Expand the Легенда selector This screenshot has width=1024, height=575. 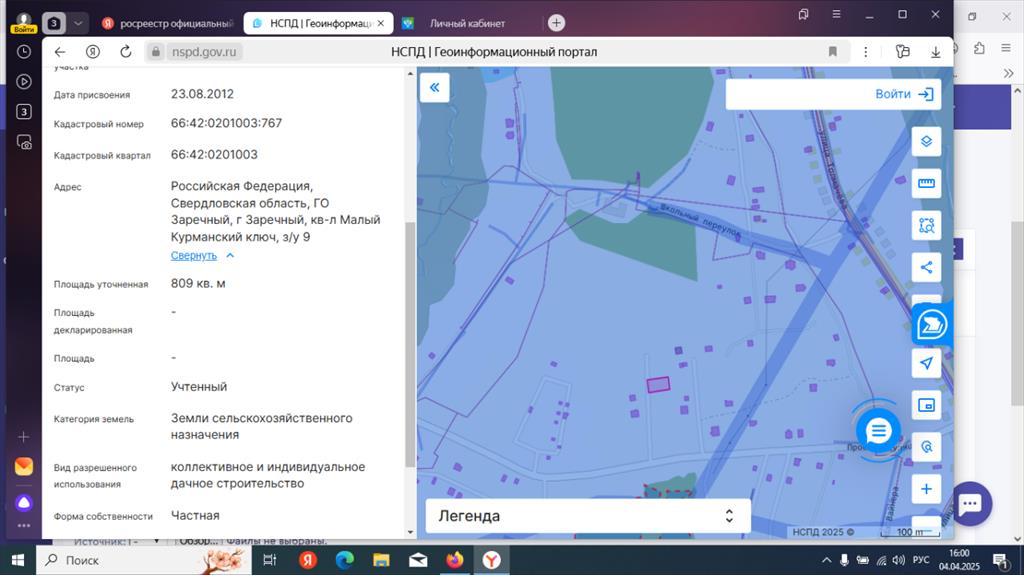588,516
